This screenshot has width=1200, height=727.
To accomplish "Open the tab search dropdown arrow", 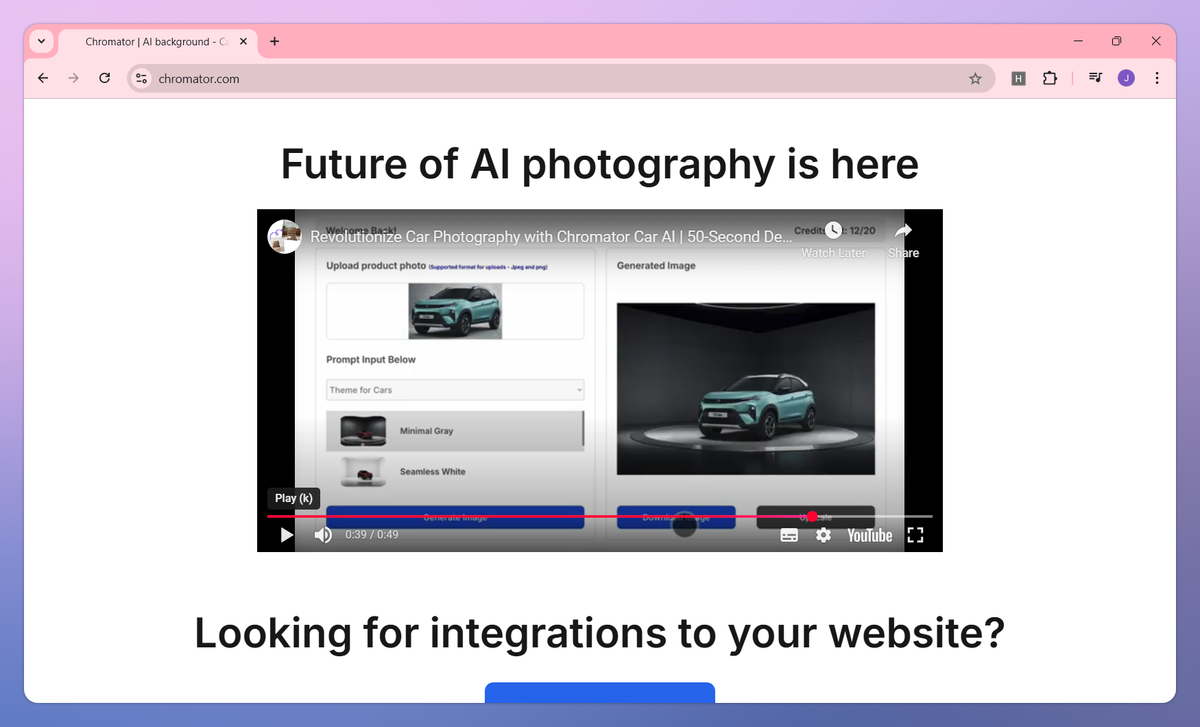I will tap(41, 42).
